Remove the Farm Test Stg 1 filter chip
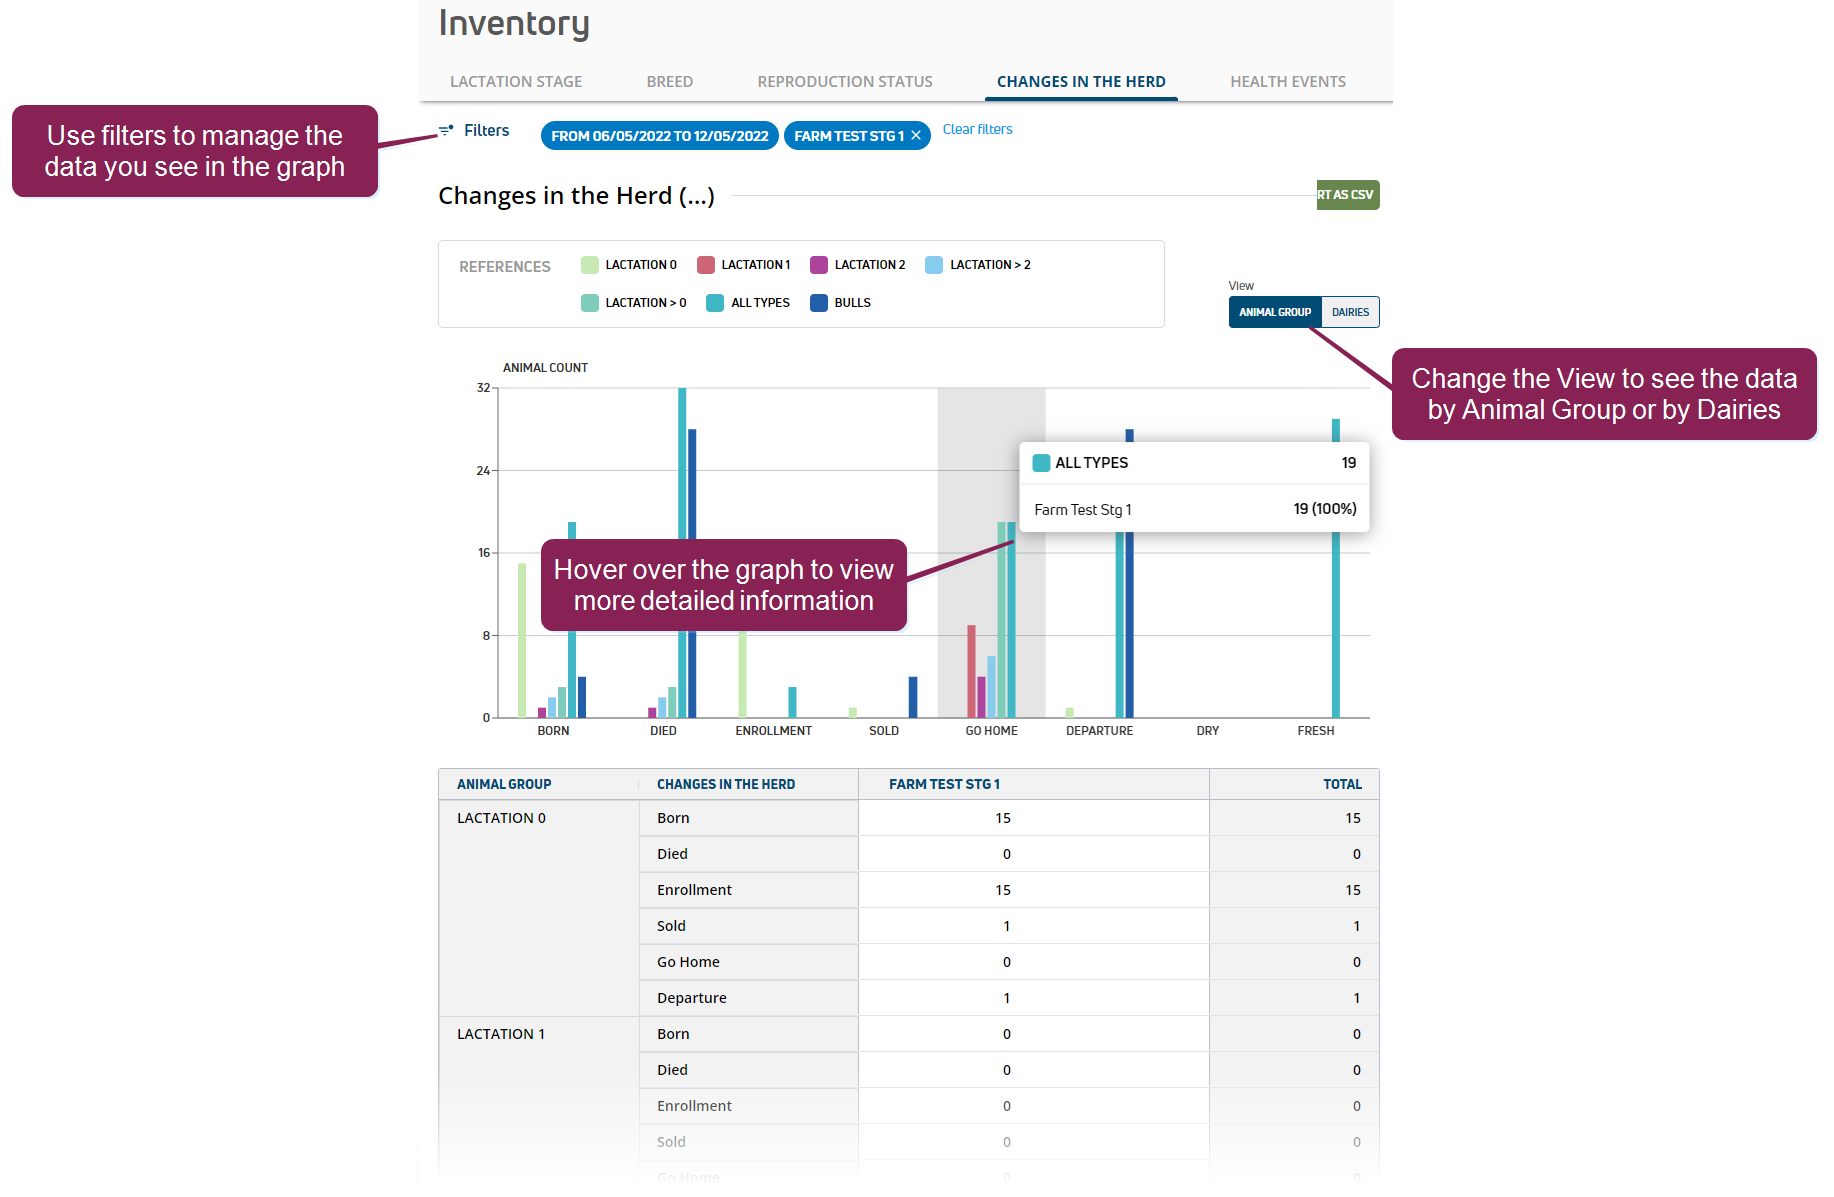 [916, 136]
